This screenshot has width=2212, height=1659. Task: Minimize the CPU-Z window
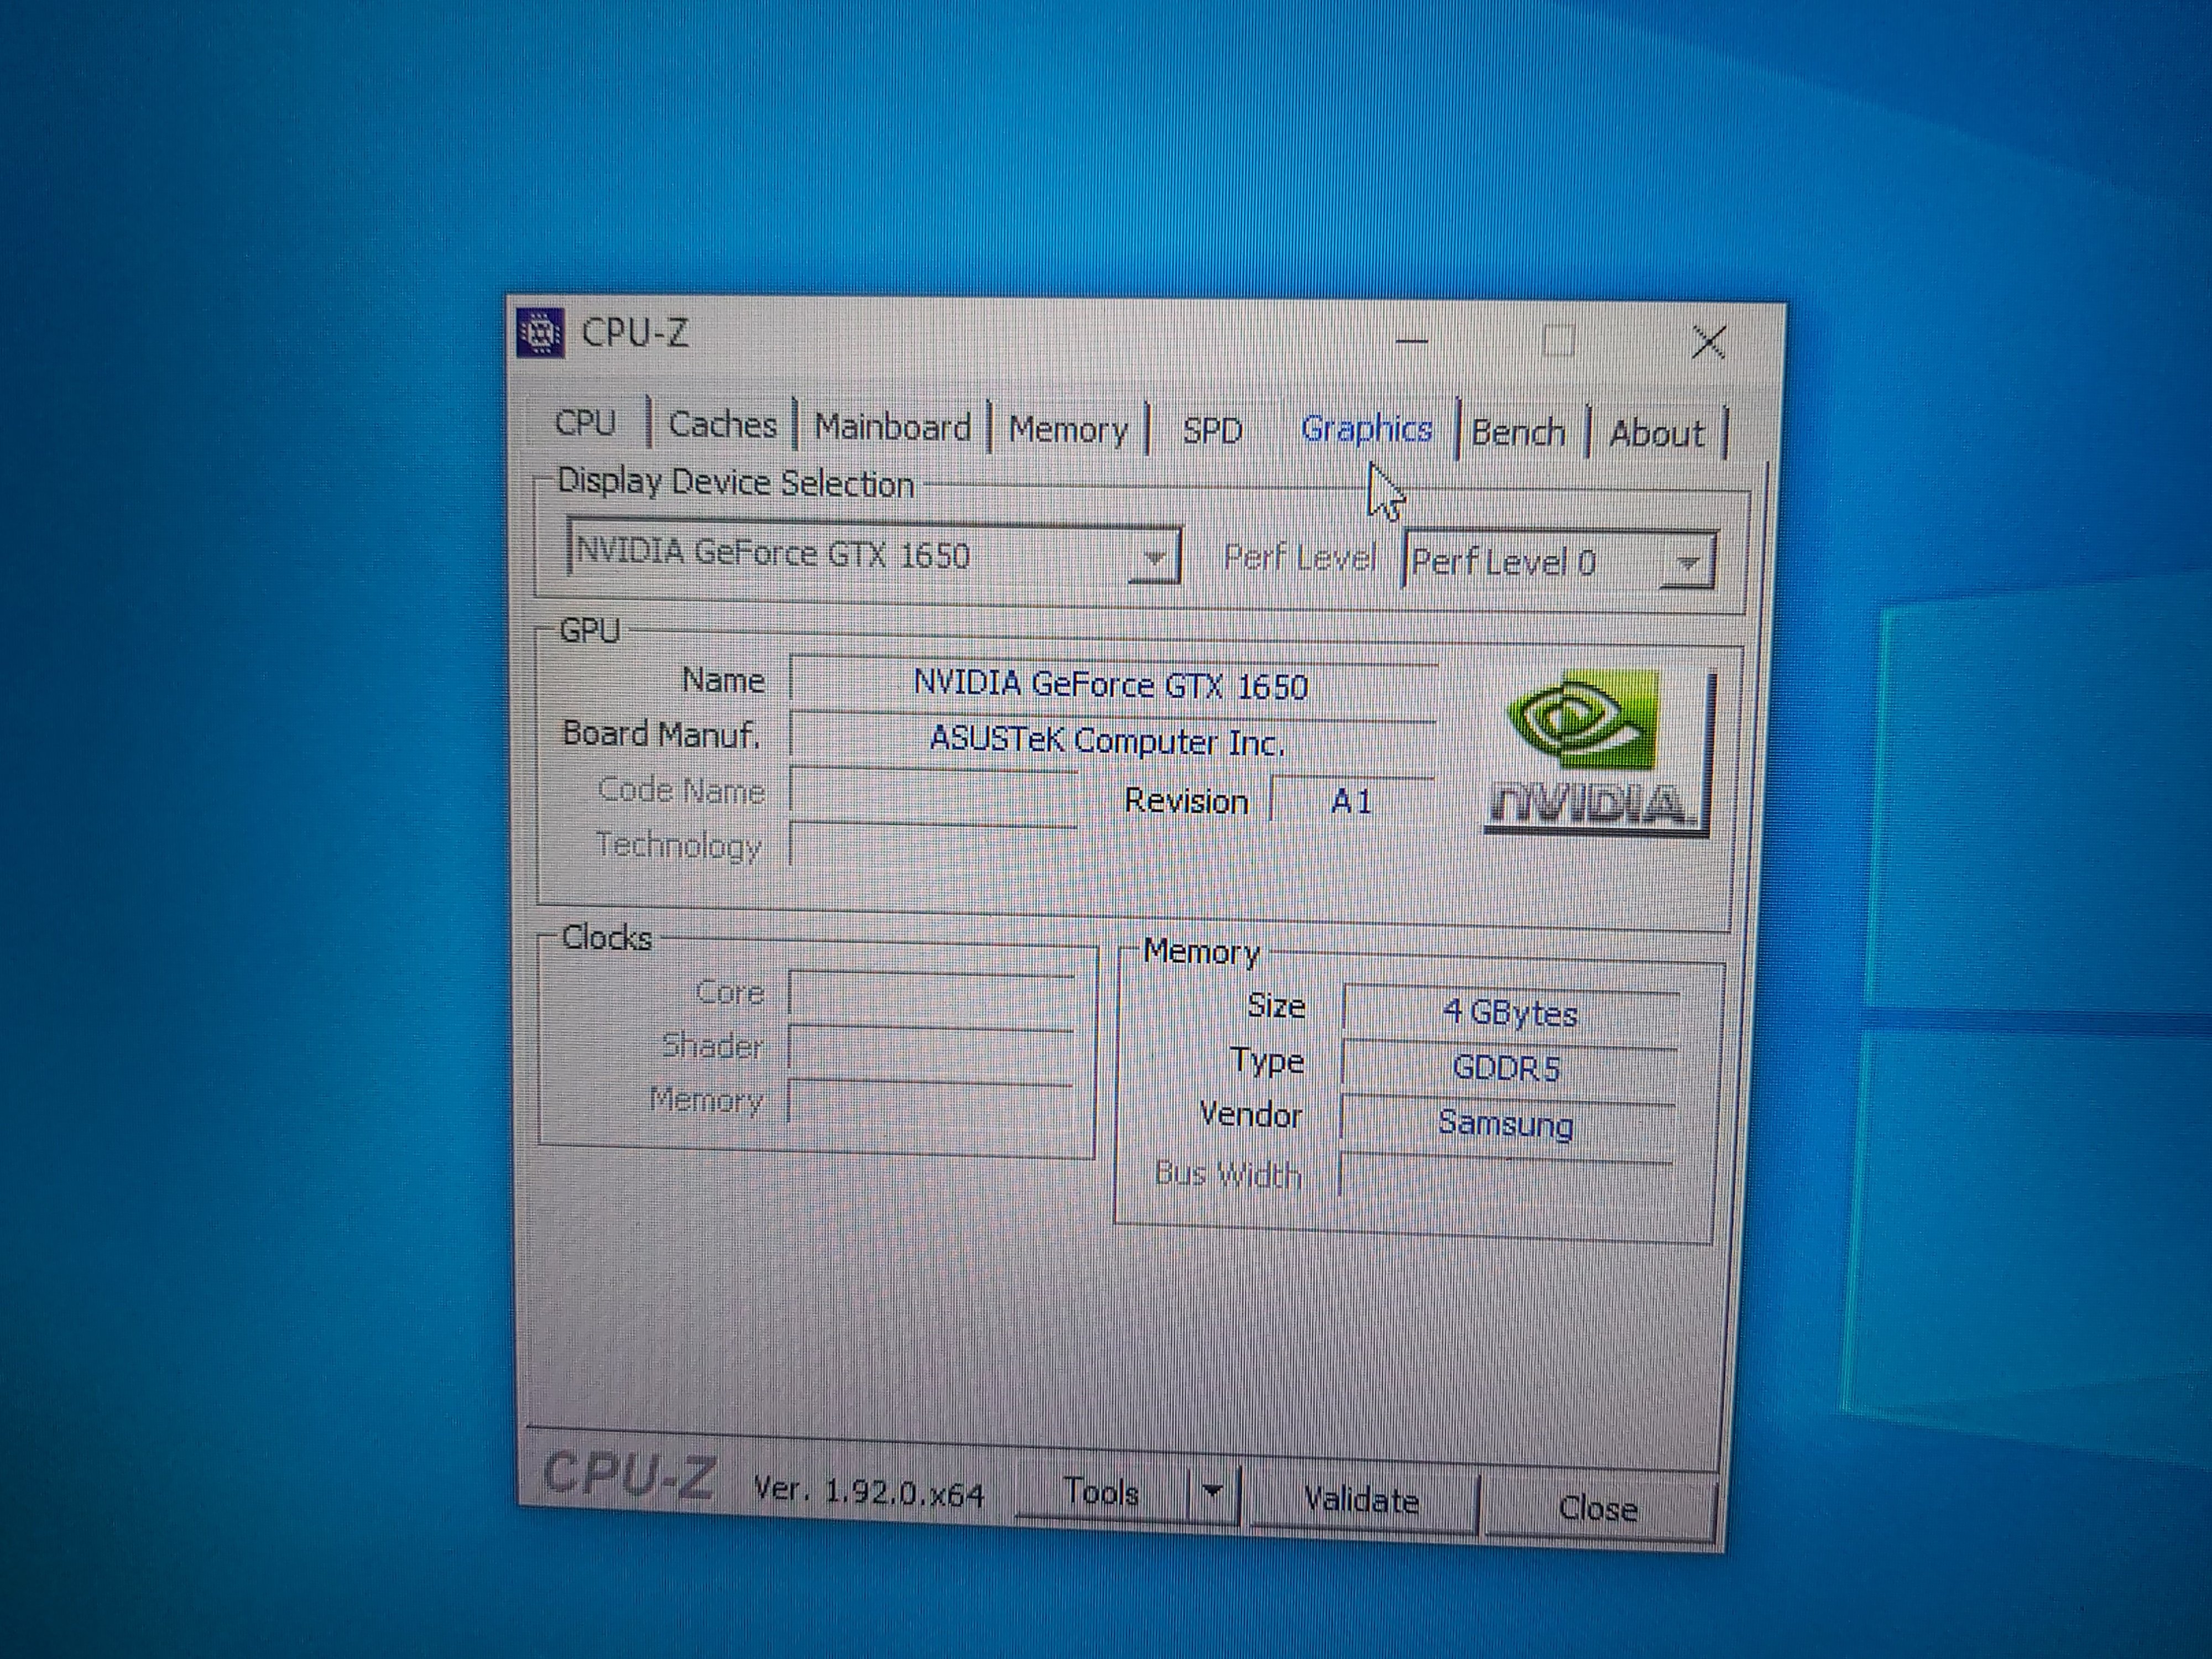tap(1411, 341)
